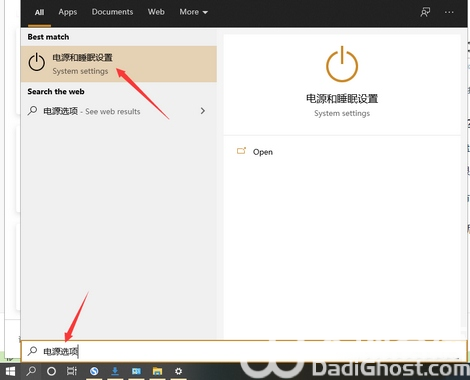Open the blue round browser taskbar icon
This screenshot has height=380, width=470.
[x=94, y=371]
